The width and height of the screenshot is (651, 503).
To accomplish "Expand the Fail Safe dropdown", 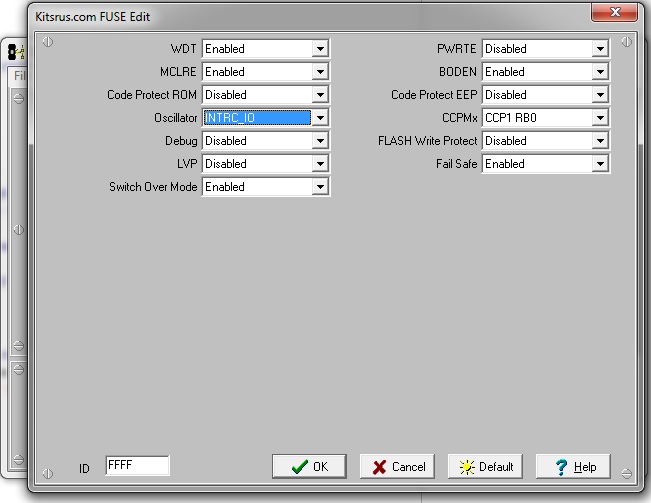I will coord(600,164).
